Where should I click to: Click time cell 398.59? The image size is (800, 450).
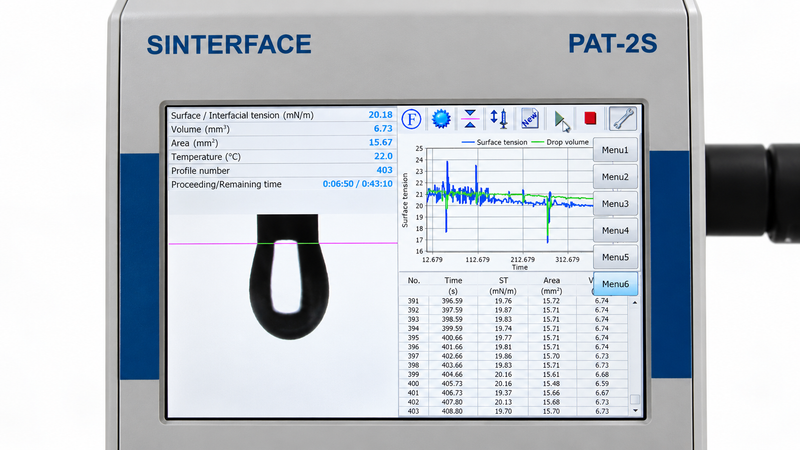tap(452, 319)
